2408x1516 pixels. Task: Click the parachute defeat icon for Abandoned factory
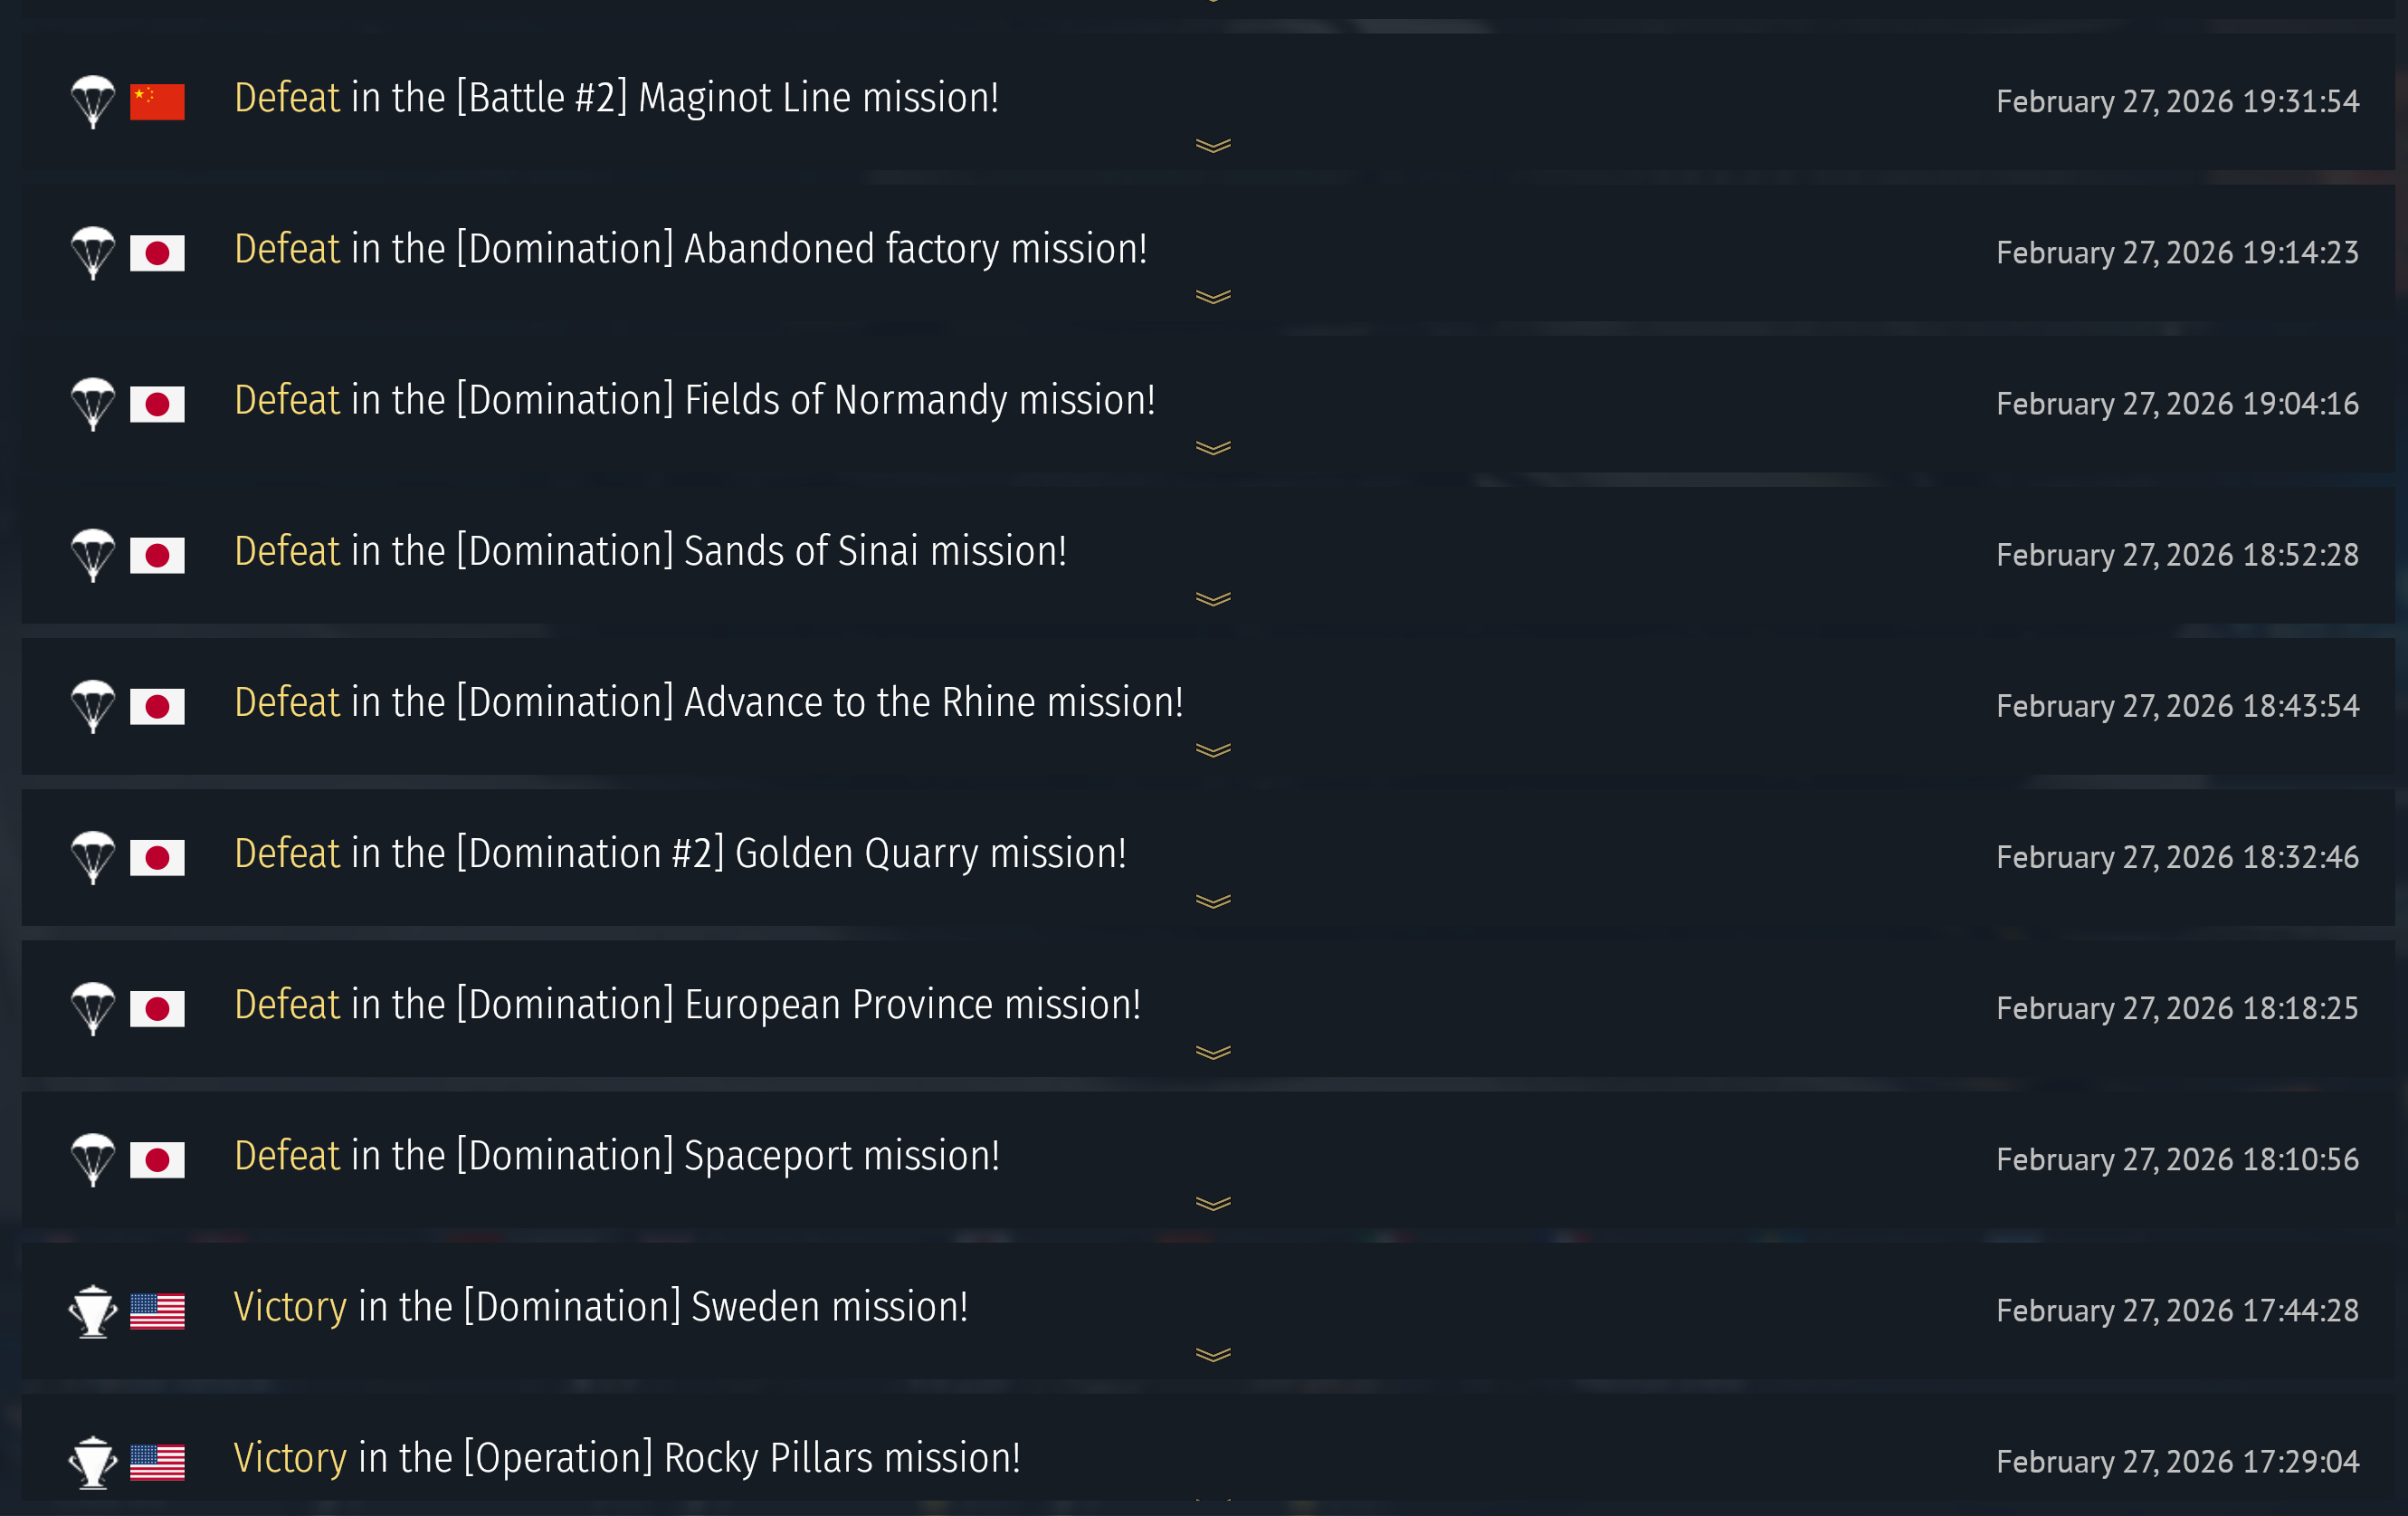(93, 252)
